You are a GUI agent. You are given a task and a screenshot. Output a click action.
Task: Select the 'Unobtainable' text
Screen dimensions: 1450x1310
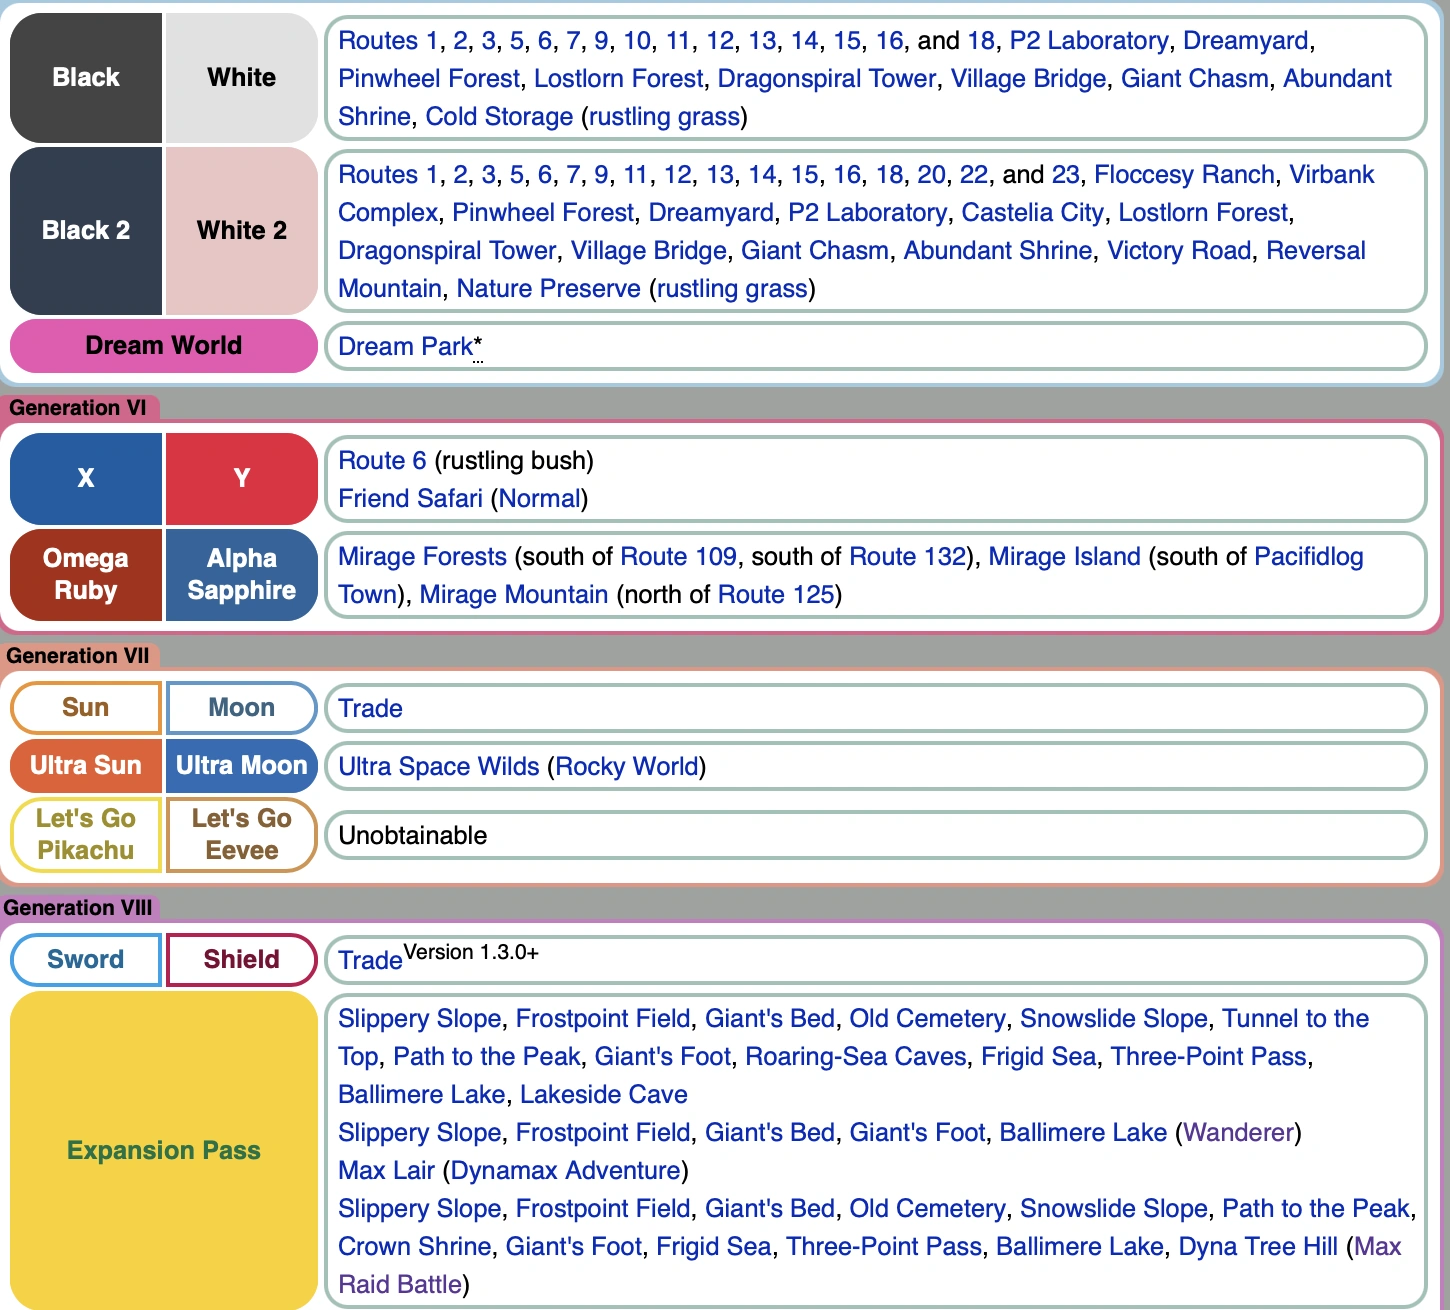click(413, 836)
